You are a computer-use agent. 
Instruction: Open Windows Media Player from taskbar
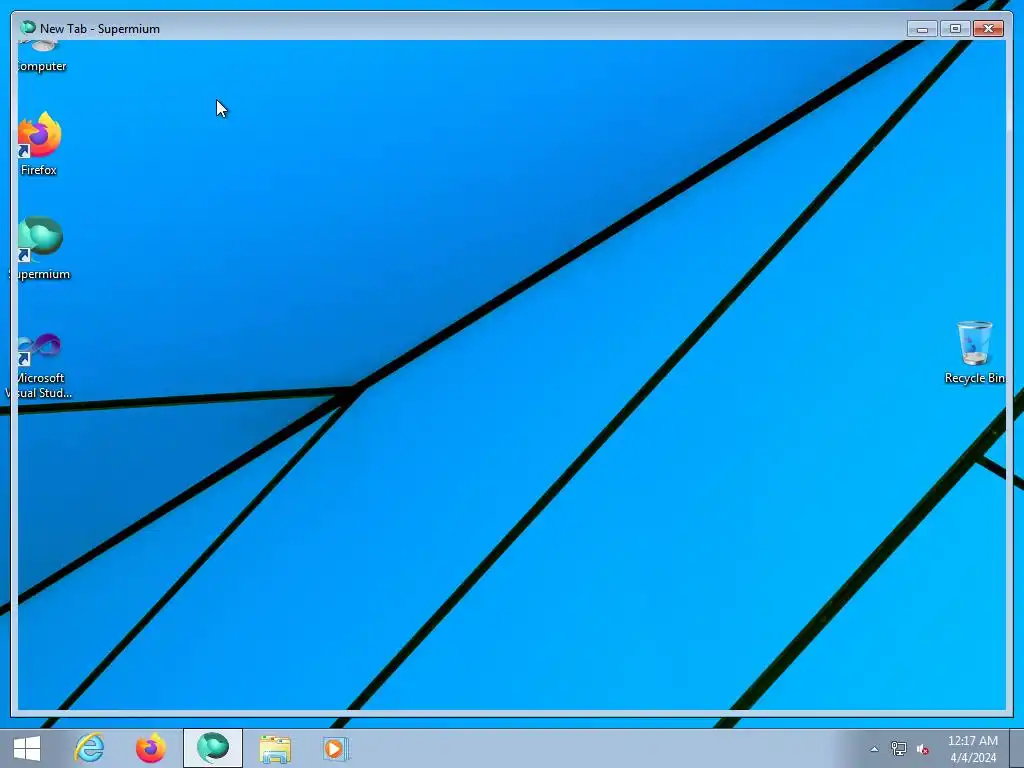[336, 748]
